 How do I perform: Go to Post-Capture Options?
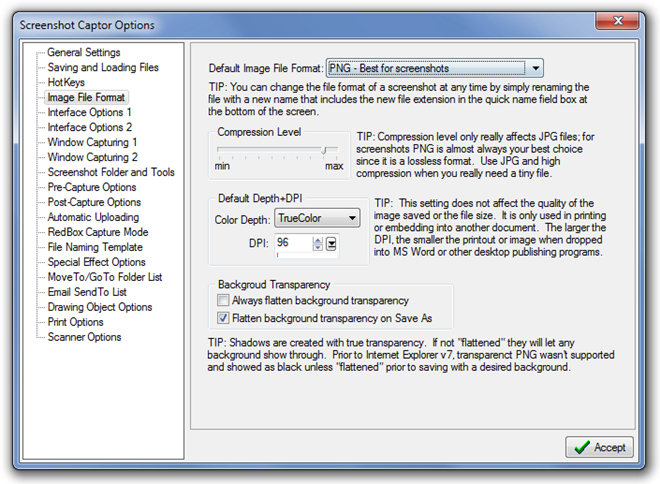click(x=94, y=202)
